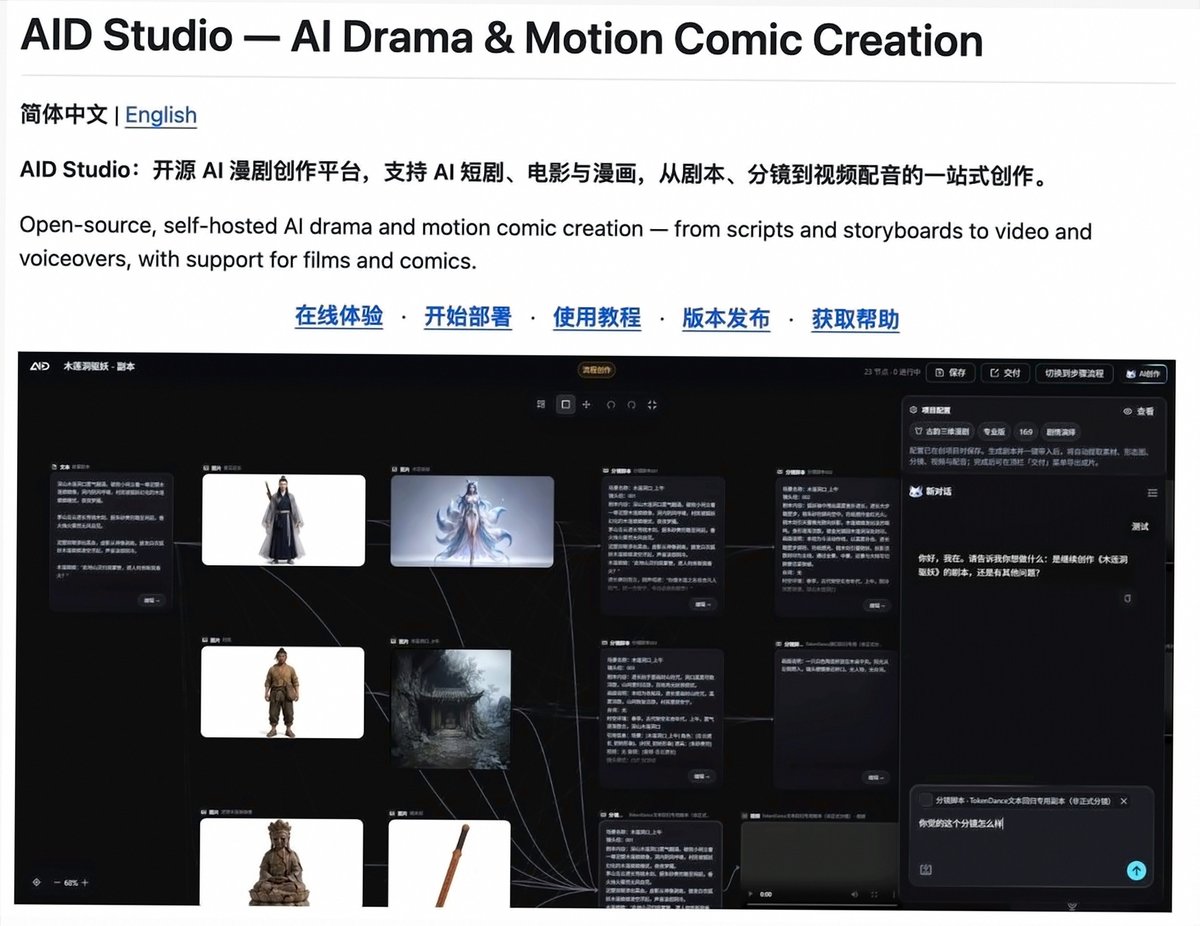Click the AID logo in the app header
The image size is (1200, 926).
coord(40,368)
